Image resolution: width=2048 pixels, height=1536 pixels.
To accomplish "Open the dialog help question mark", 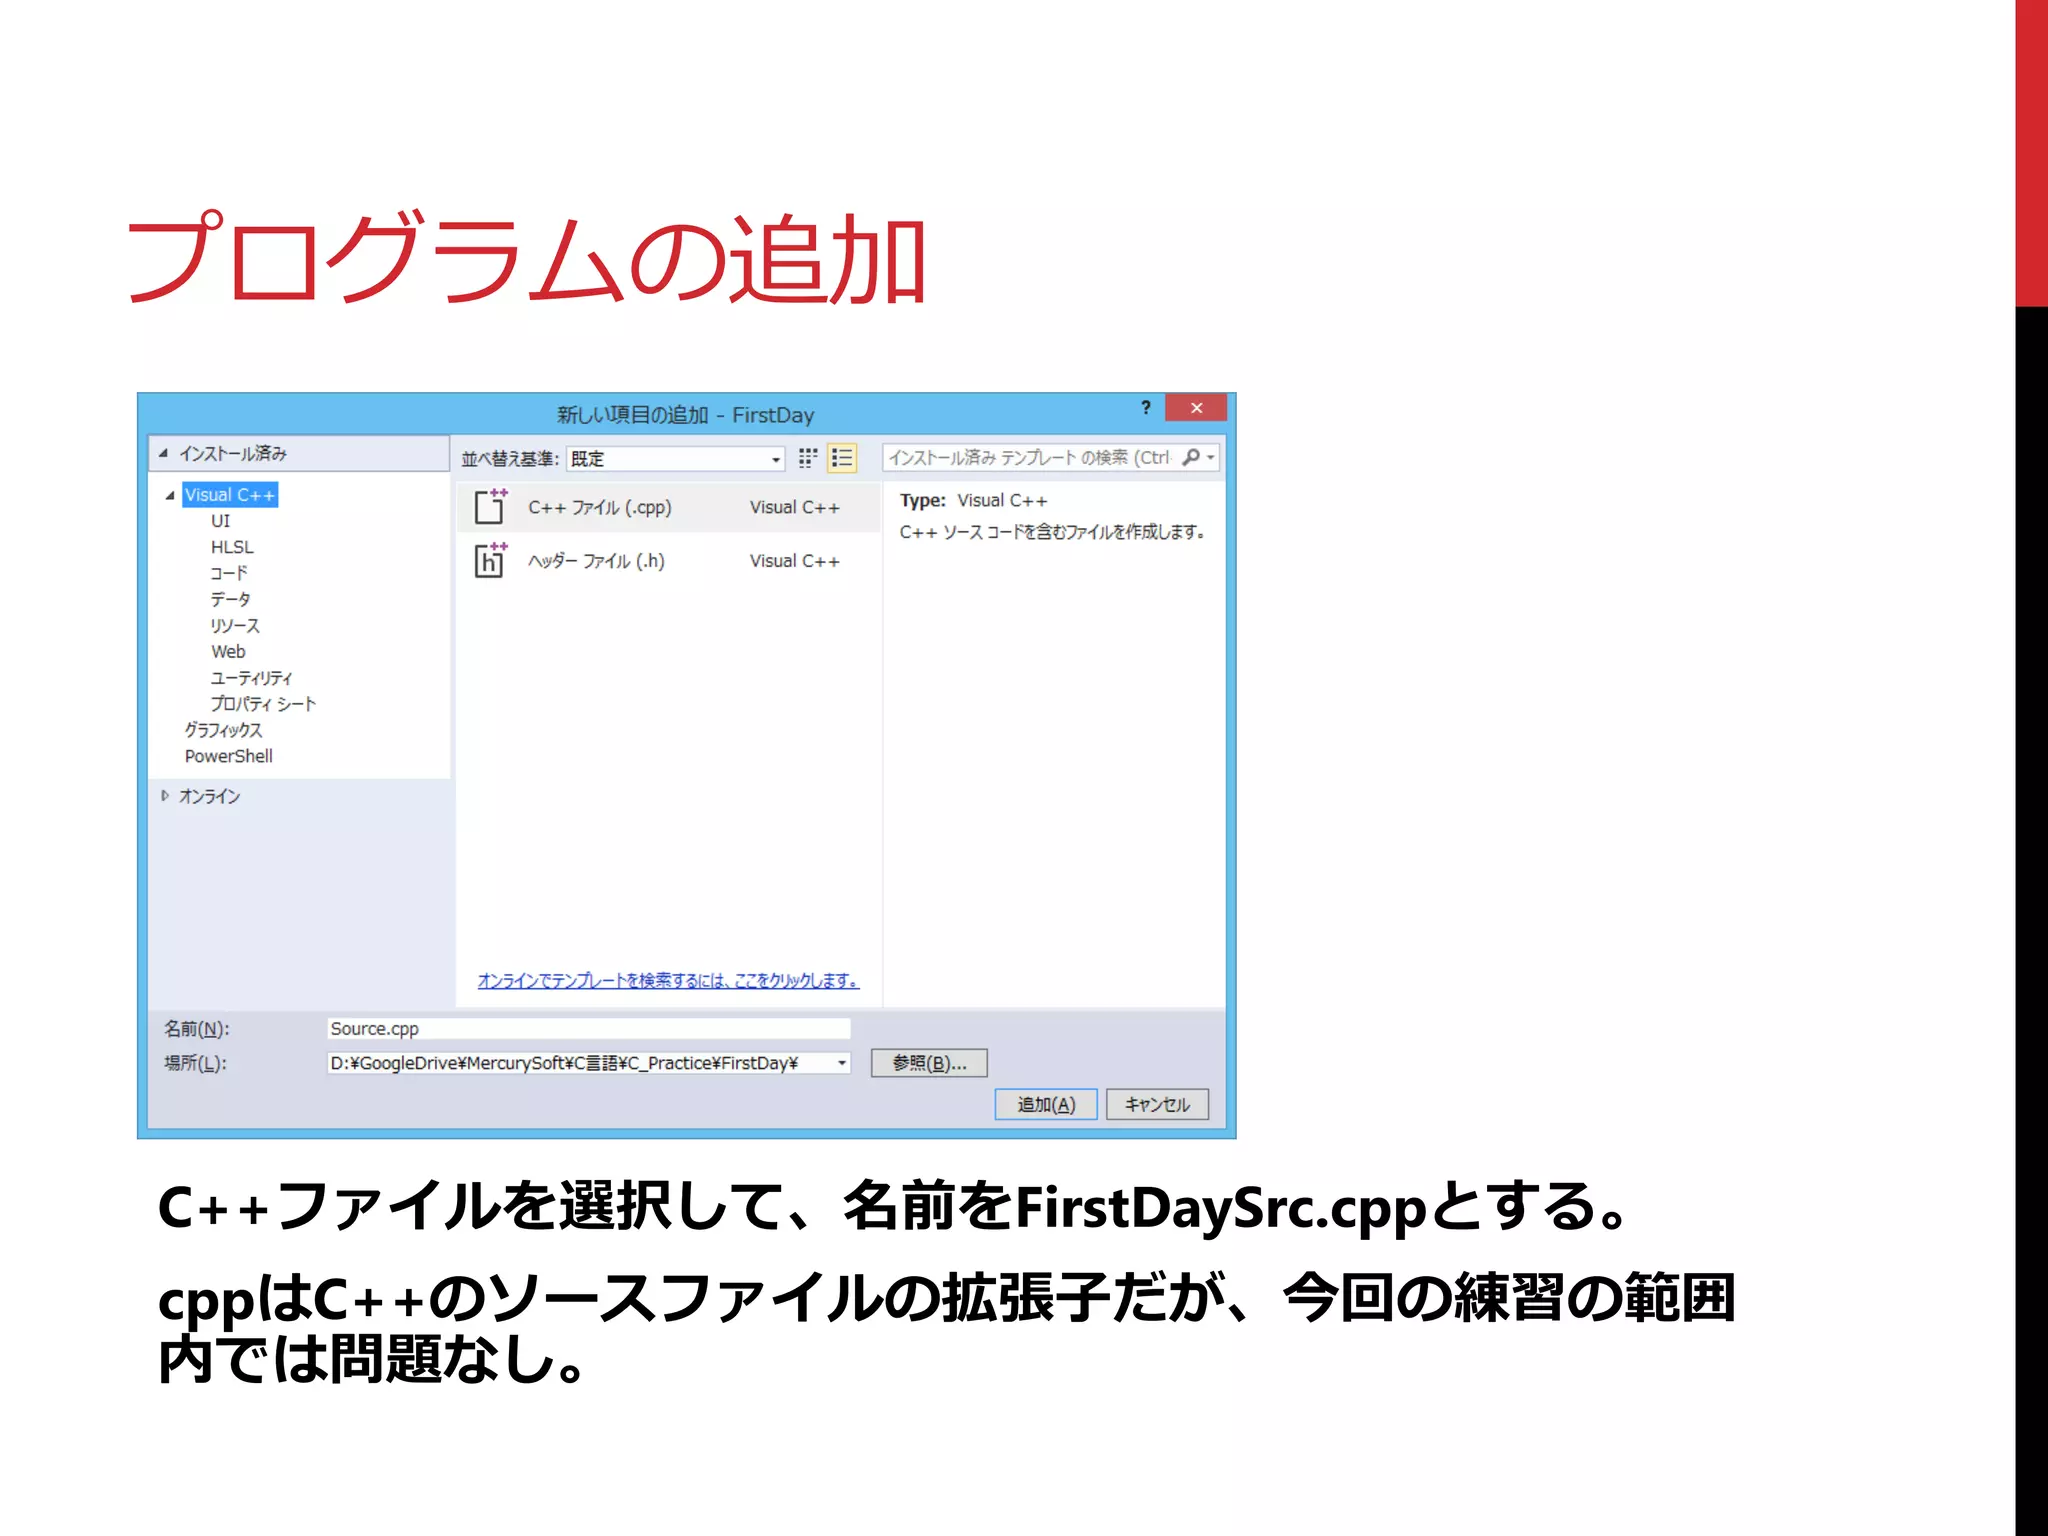I will point(1146,407).
